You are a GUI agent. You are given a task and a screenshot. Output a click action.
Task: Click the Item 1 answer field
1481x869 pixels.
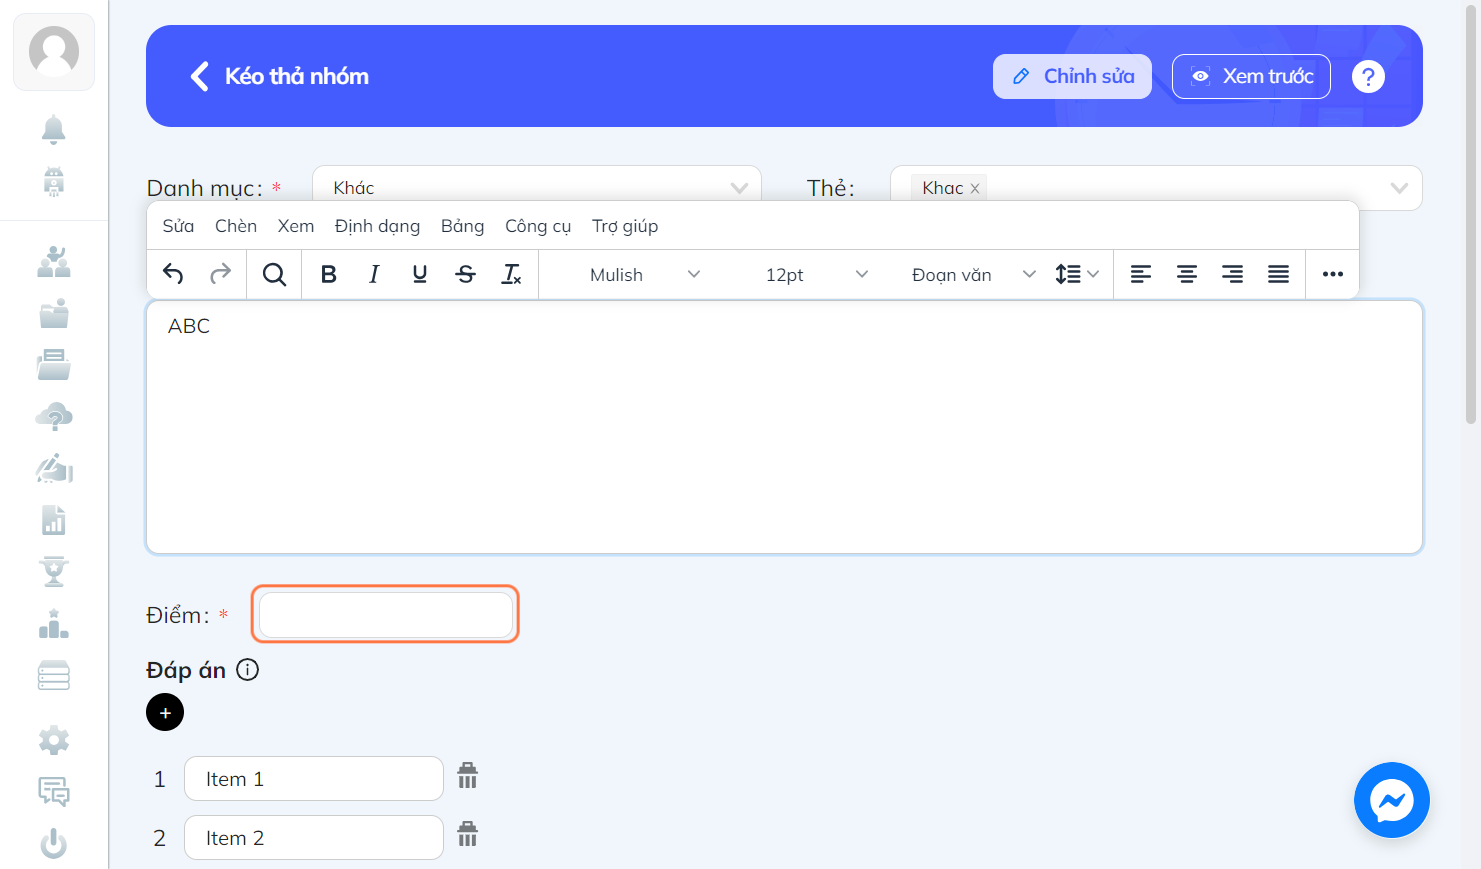click(x=314, y=779)
